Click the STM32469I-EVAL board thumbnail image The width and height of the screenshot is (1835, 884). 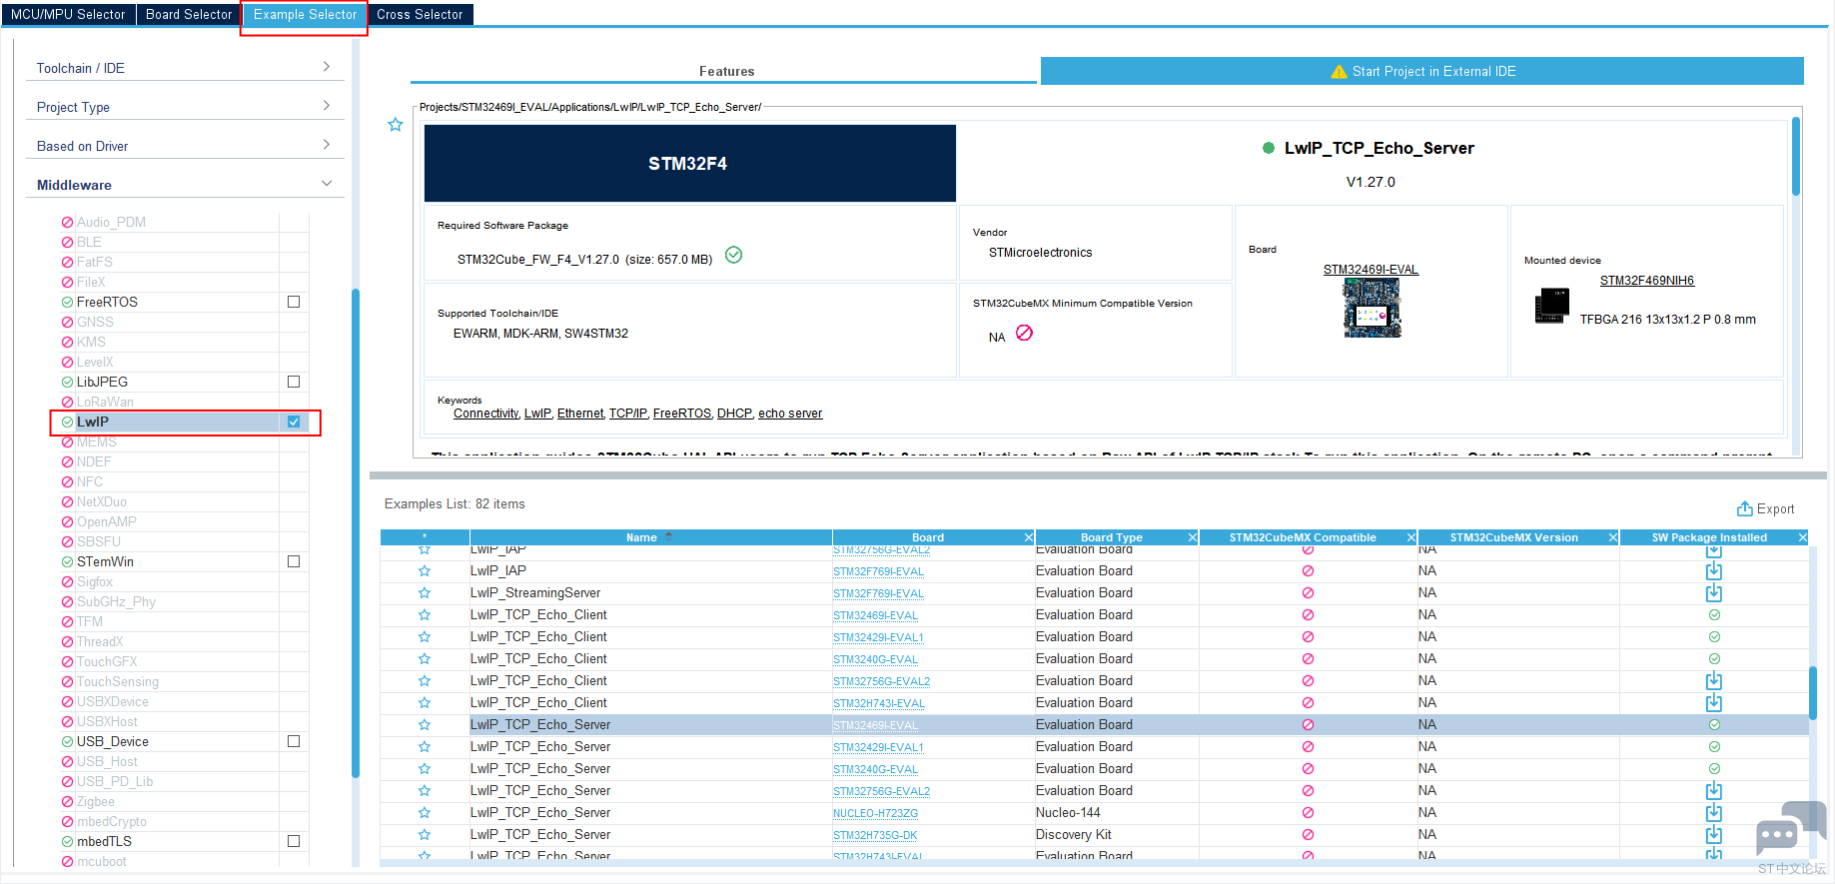point(1371,308)
